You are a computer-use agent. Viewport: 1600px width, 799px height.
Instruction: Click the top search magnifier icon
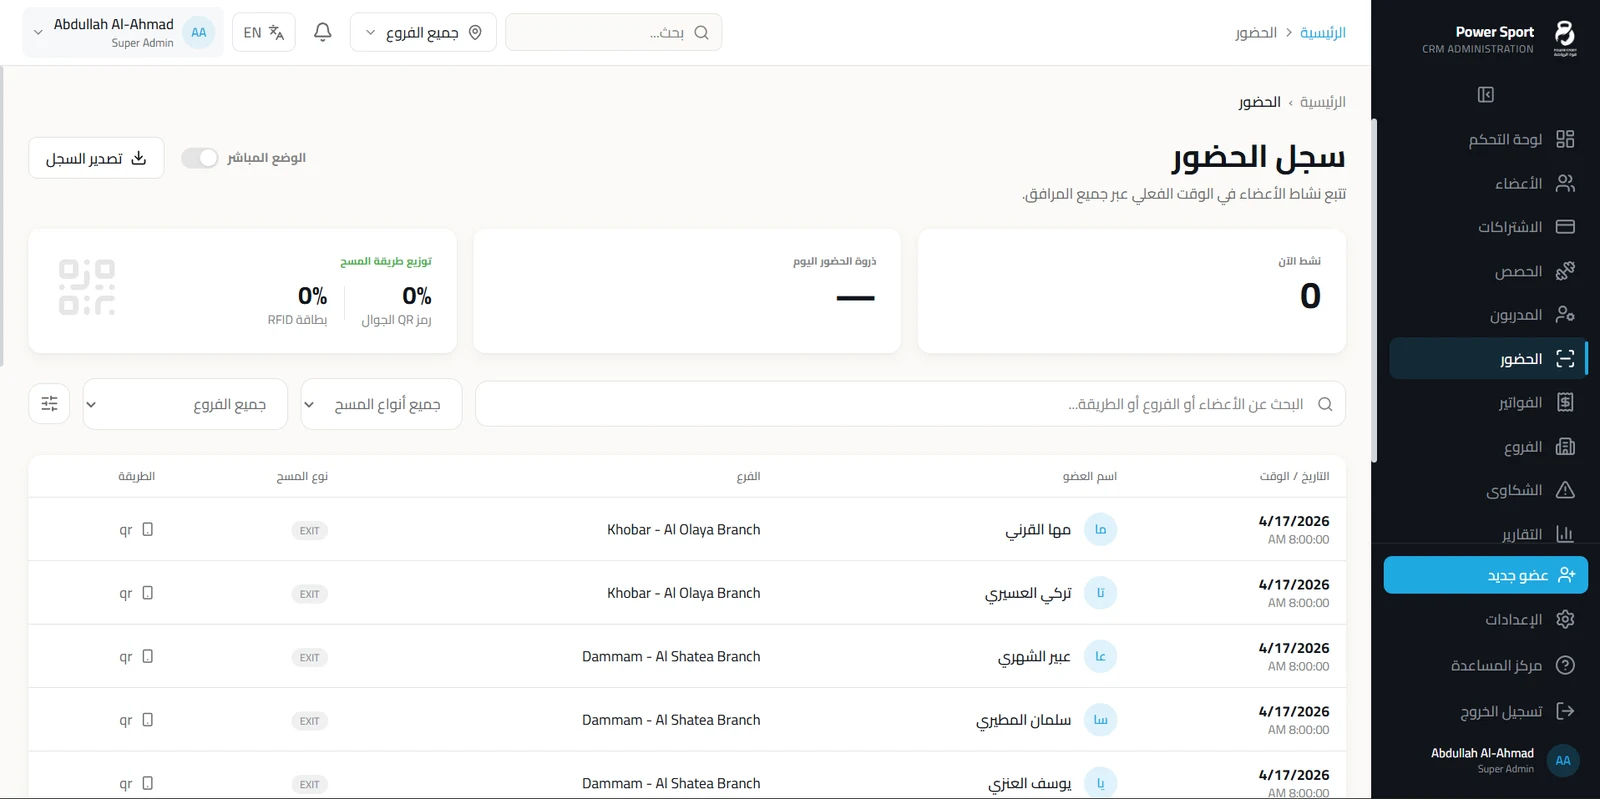tap(701, 32)
